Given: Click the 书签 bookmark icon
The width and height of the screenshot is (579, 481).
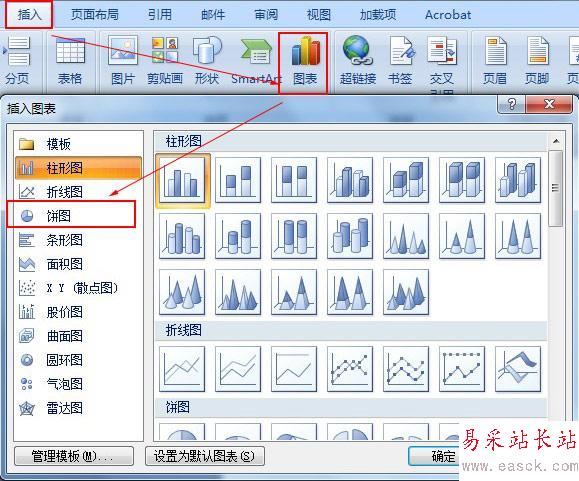Looking at the screenshot, I should [400, 61].
